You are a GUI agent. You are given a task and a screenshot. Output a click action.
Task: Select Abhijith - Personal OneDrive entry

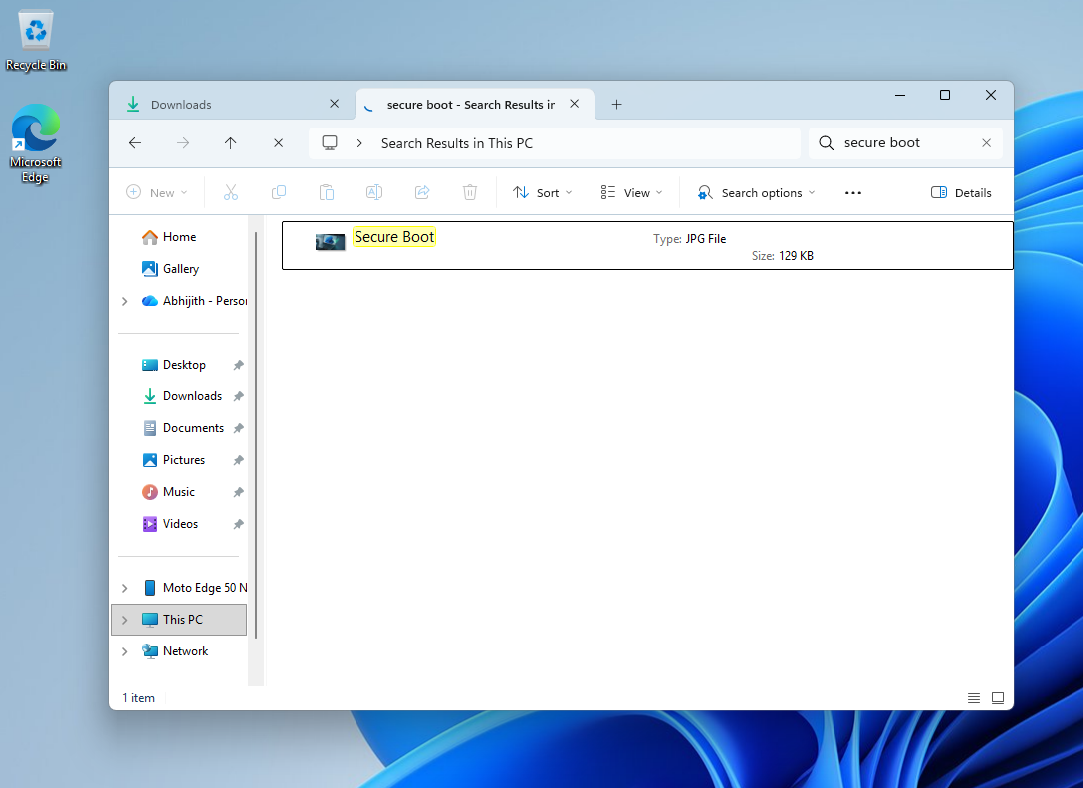tap(193, 301)
